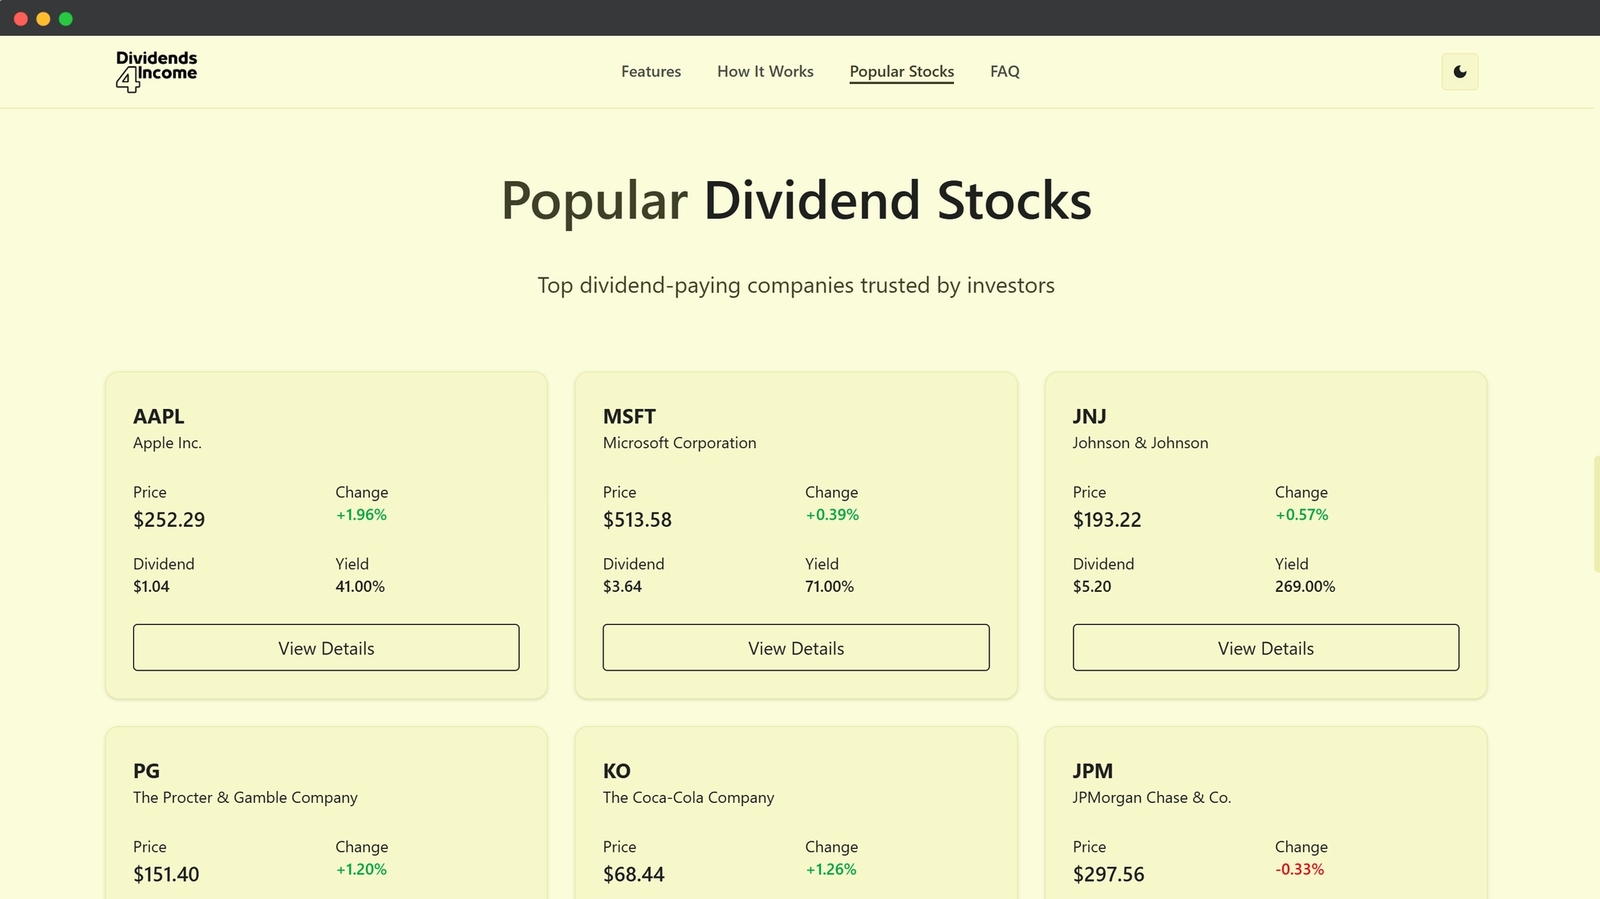Minimize window with yellow button
This screenshot has height=899, width=1600.
[x=43, y=19]
